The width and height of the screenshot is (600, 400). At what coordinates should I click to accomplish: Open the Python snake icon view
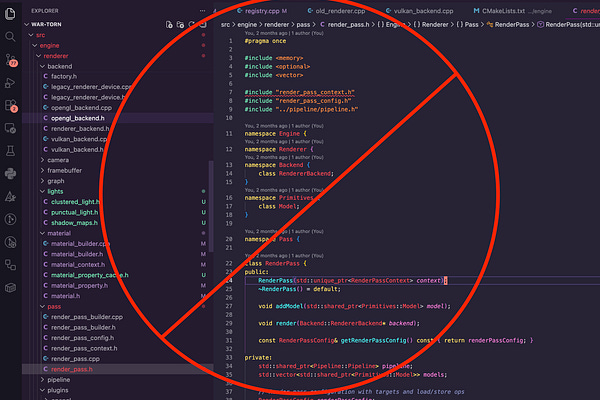[x=10, y=174]
